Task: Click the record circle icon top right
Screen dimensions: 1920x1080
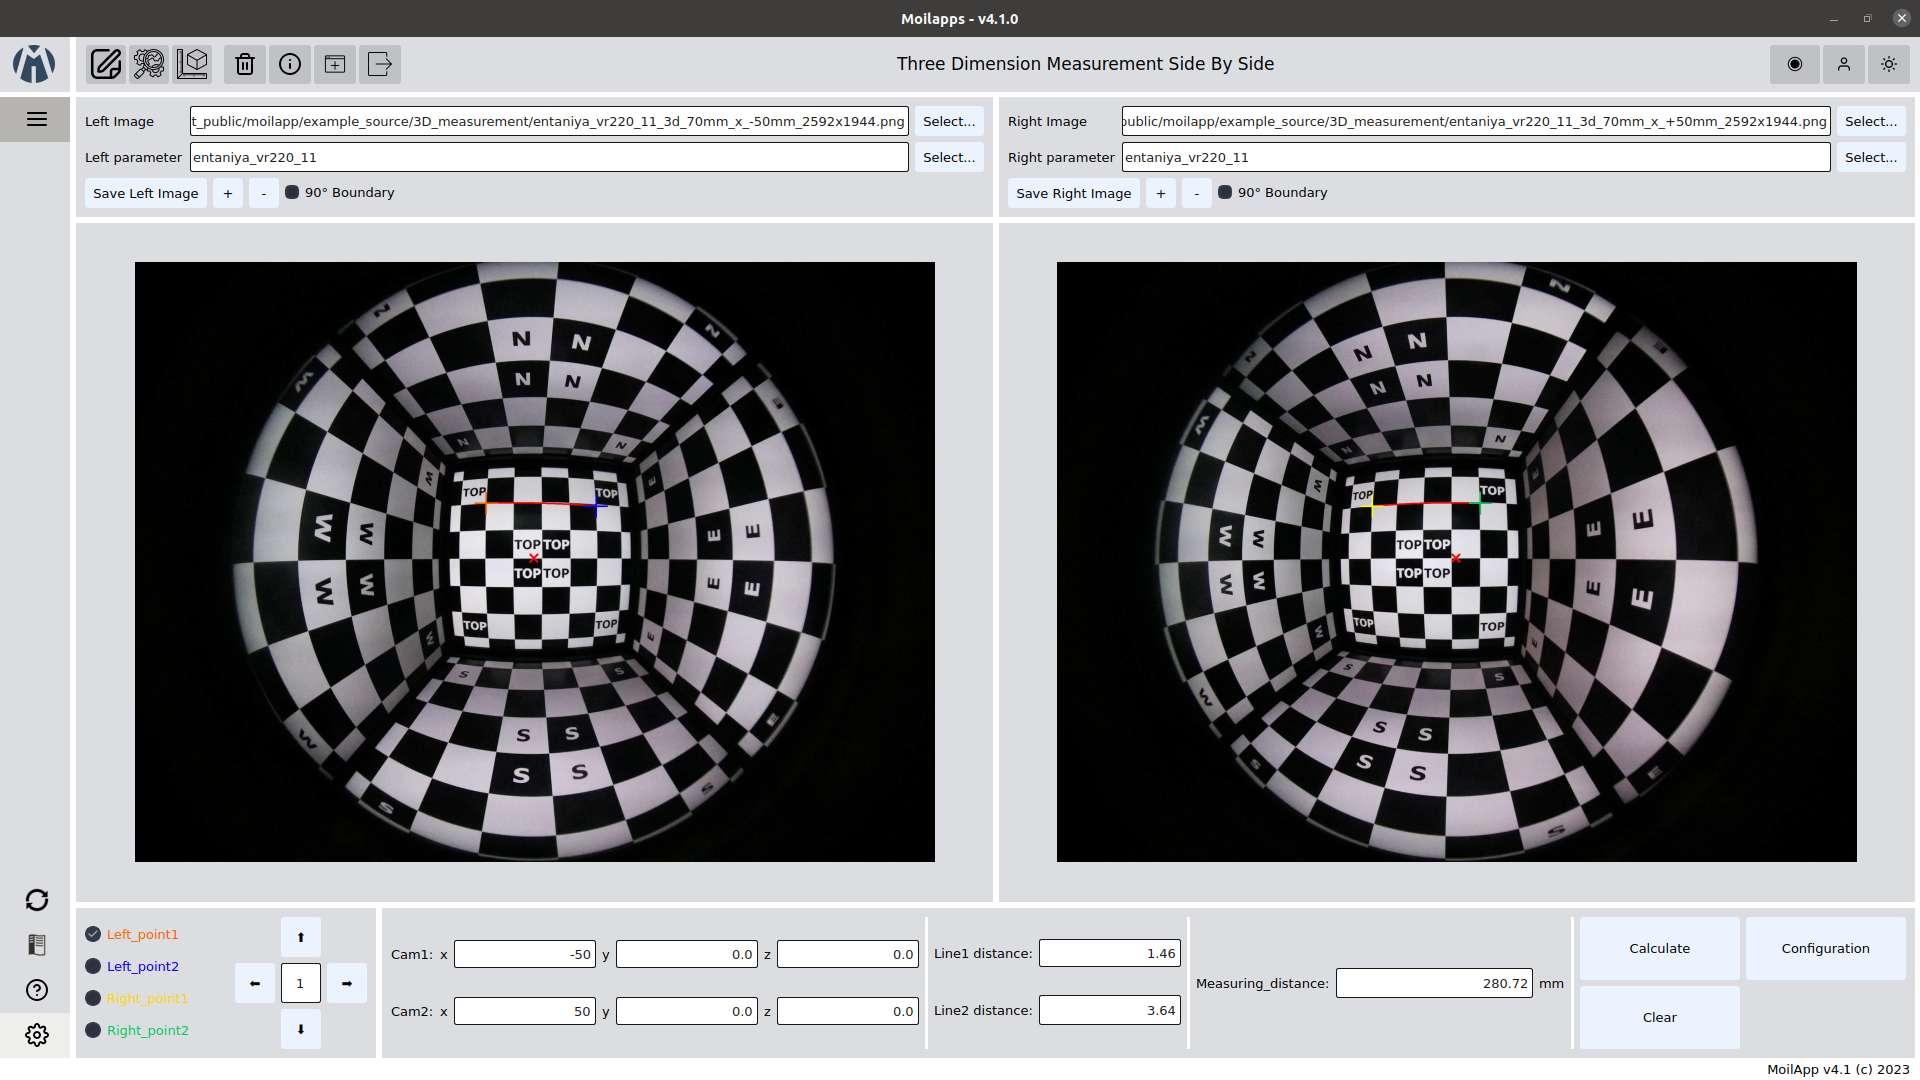Action: point(1795,64)
